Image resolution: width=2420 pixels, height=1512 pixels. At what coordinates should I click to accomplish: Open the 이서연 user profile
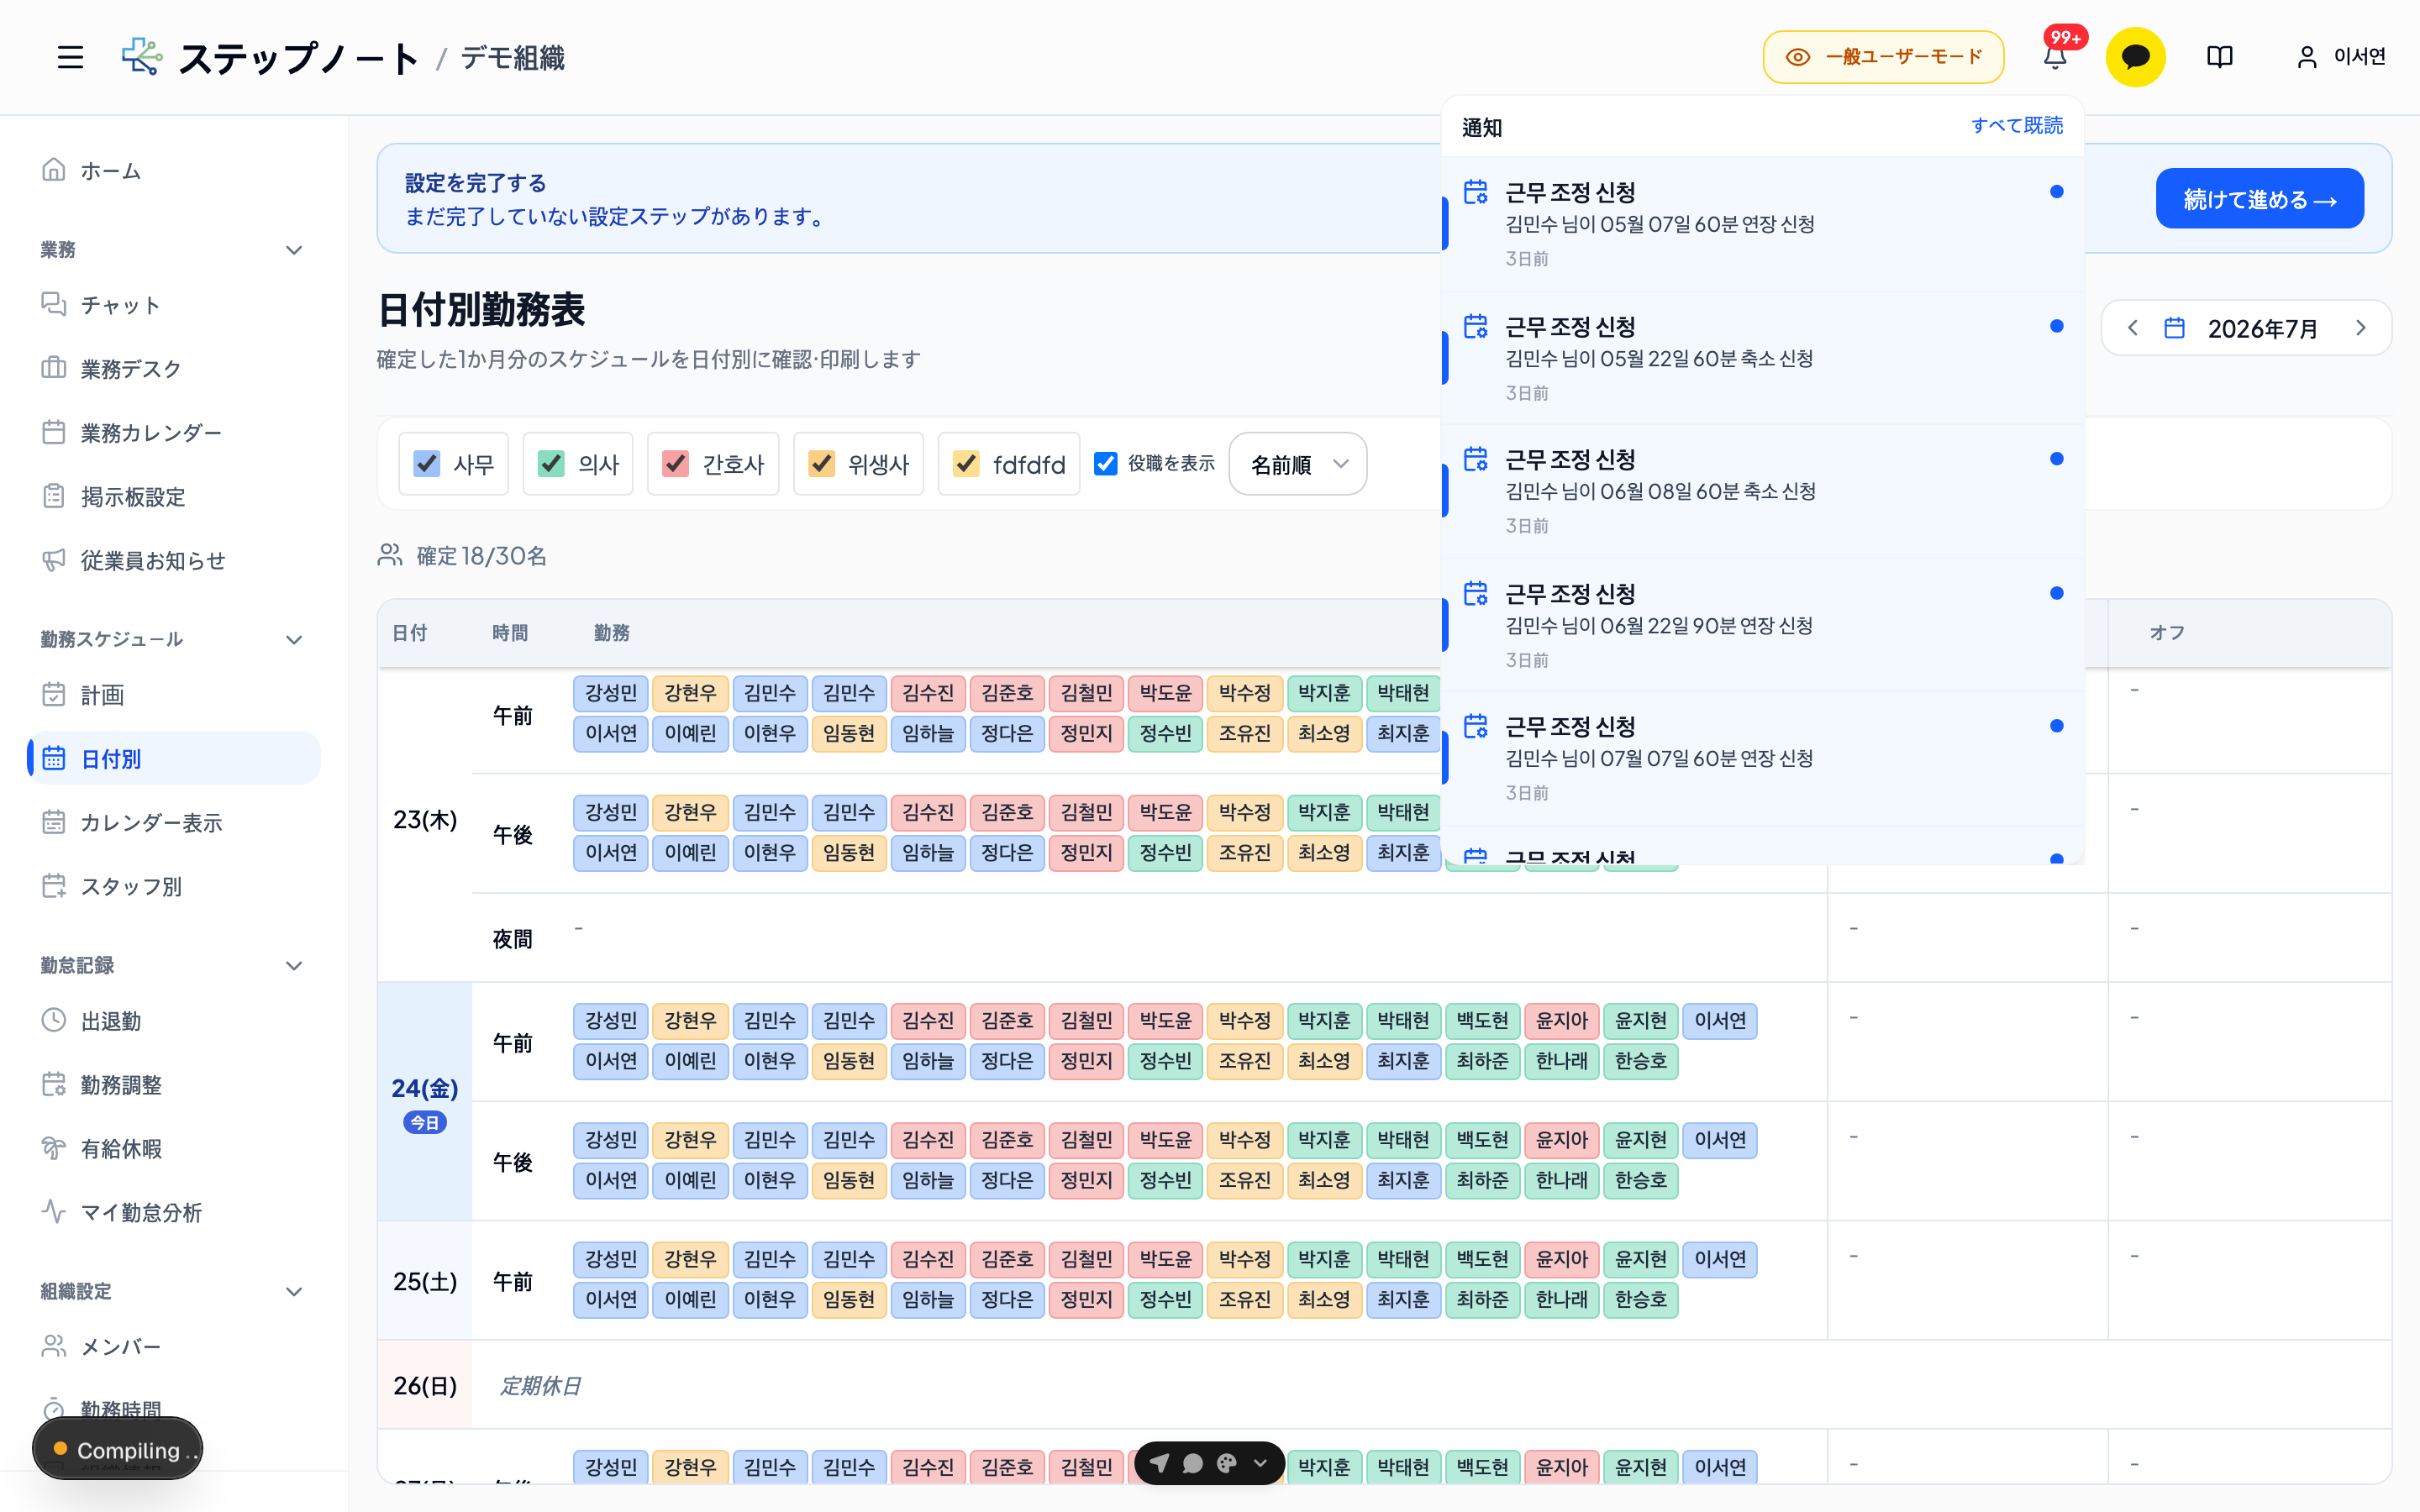pyautogui.click(x=2341, y=57)
